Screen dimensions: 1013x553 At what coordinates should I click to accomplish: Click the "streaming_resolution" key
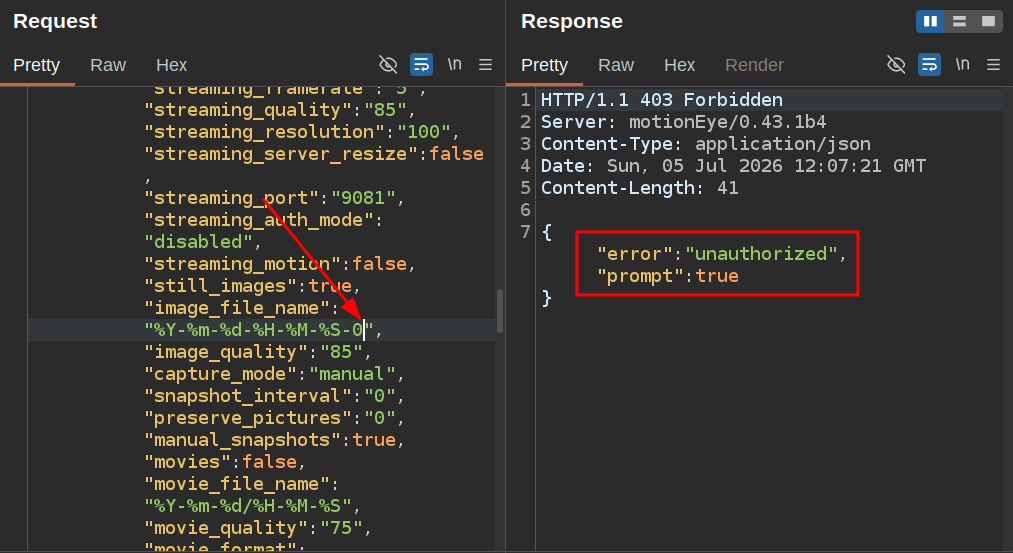(264, 132)
